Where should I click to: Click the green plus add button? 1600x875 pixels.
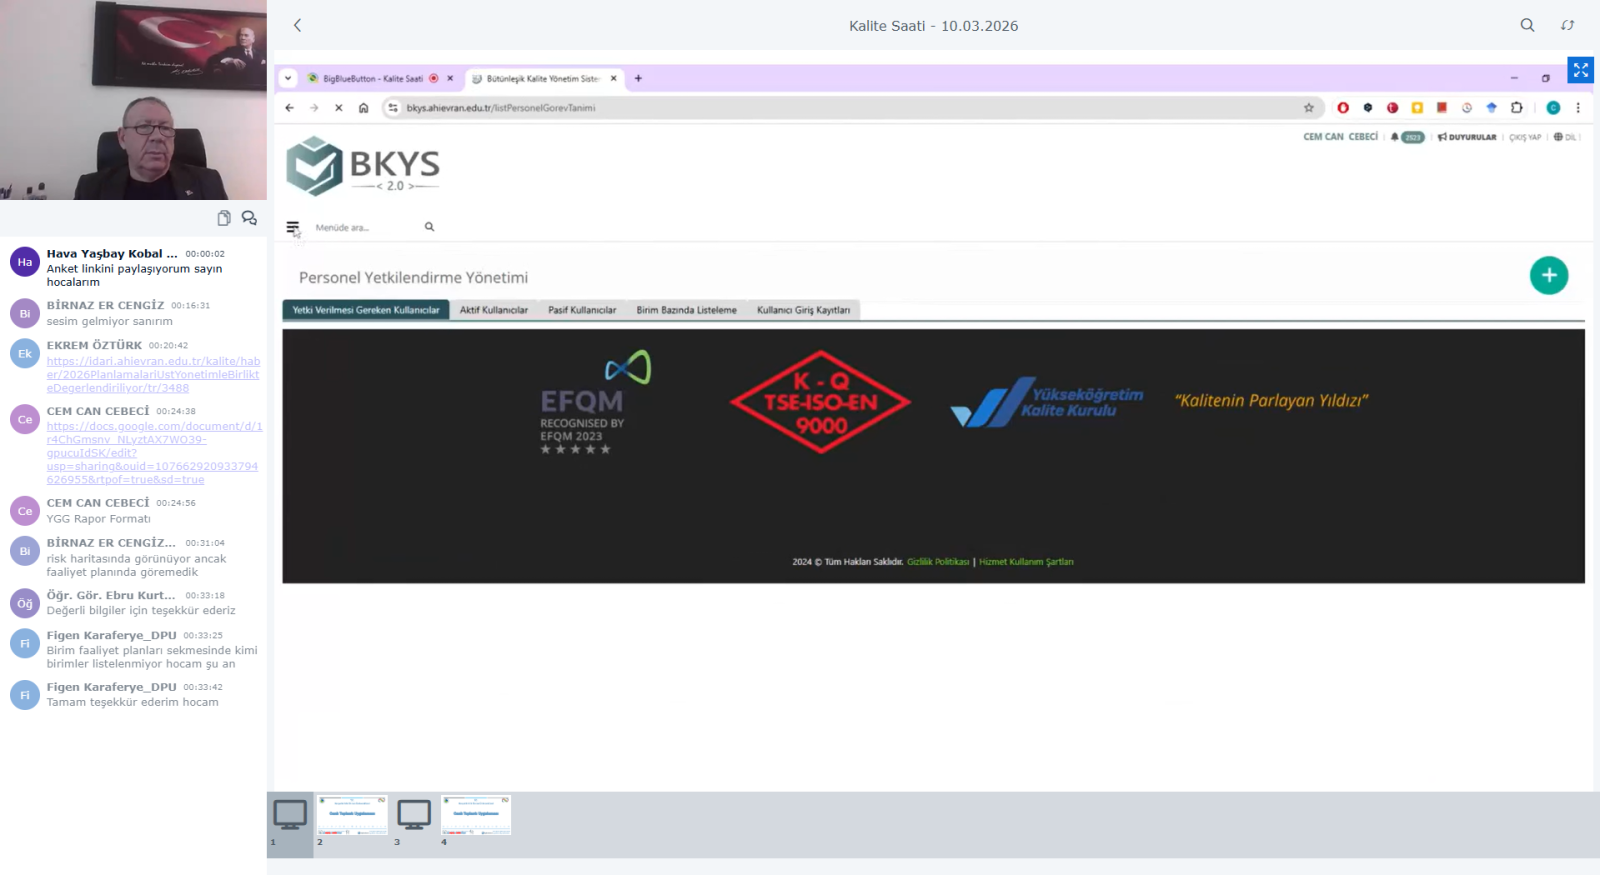coord(1548,276)
